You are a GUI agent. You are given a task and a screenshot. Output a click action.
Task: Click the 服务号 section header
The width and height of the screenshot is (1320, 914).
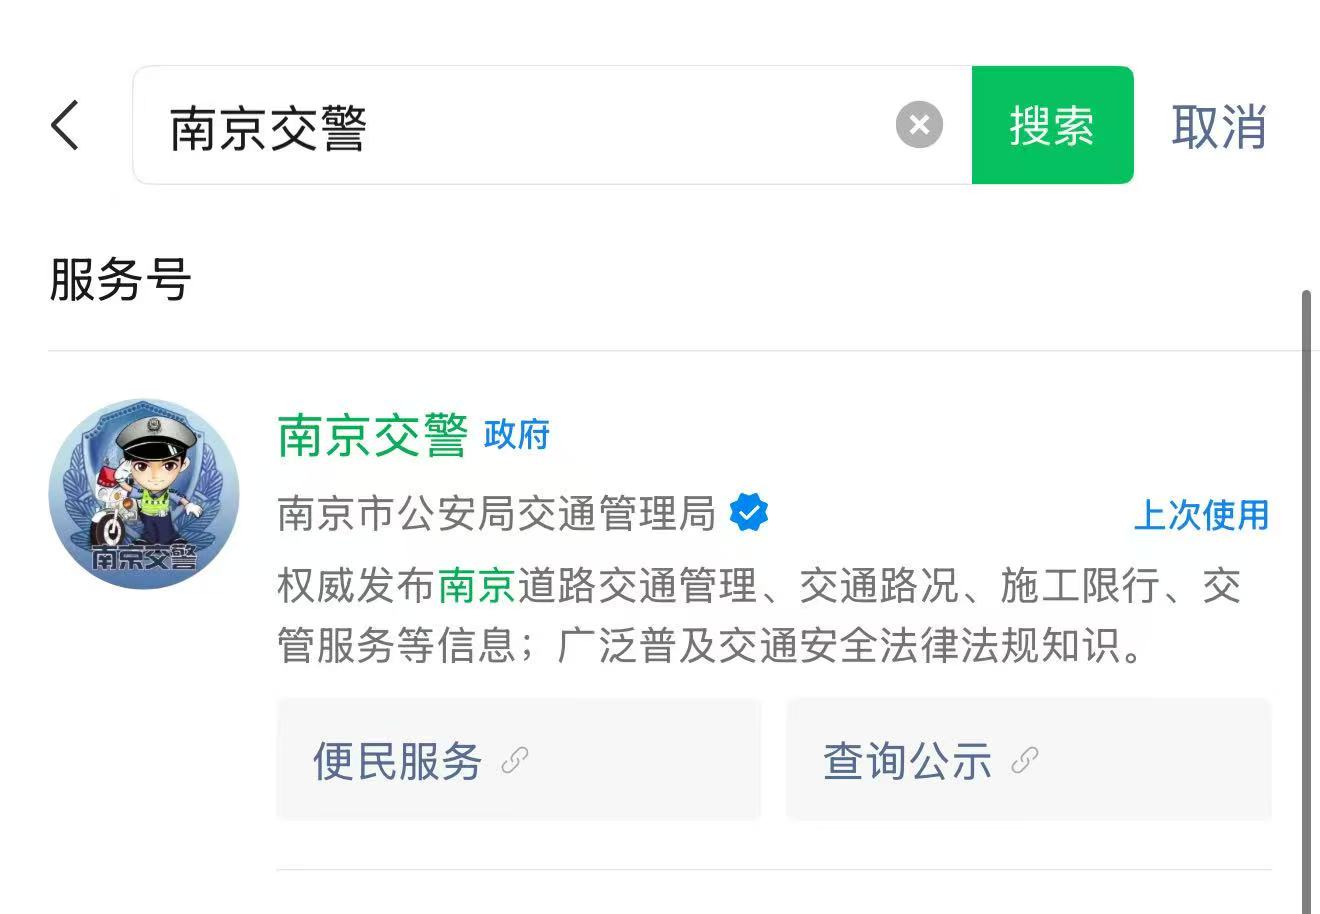120,279
